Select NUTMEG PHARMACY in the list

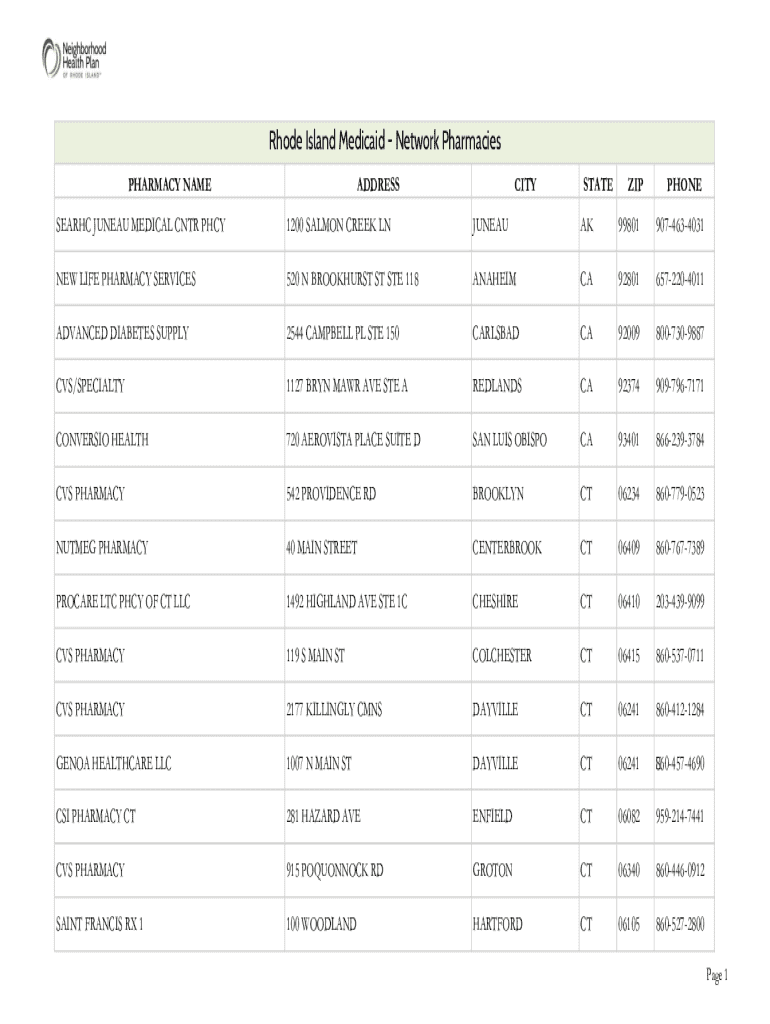coord(102,548)
